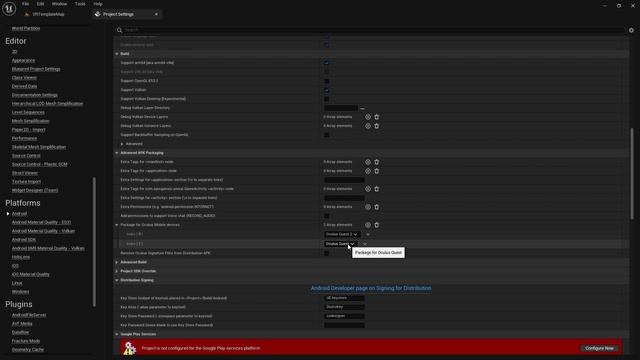Viewport: 640px width, 360px height.
Task: Enable Support Backbuffer Sampling on OpenGL
Action: click(327, 135)
